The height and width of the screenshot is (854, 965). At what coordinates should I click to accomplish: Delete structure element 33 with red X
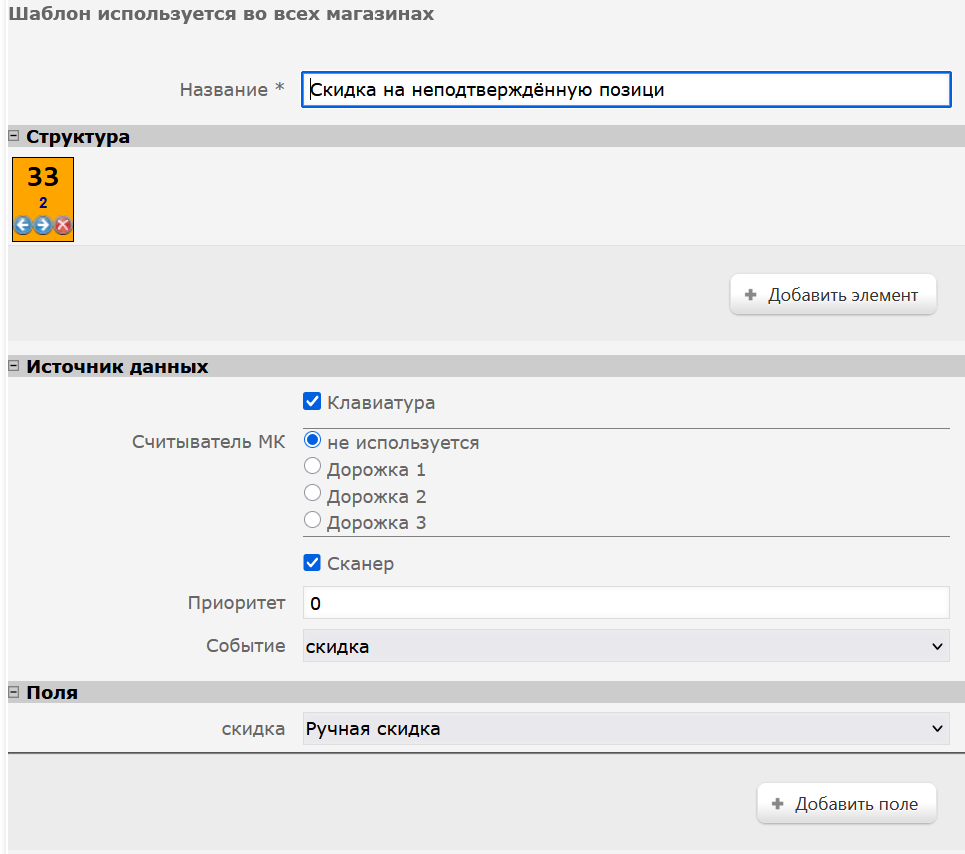click(63, 225)
